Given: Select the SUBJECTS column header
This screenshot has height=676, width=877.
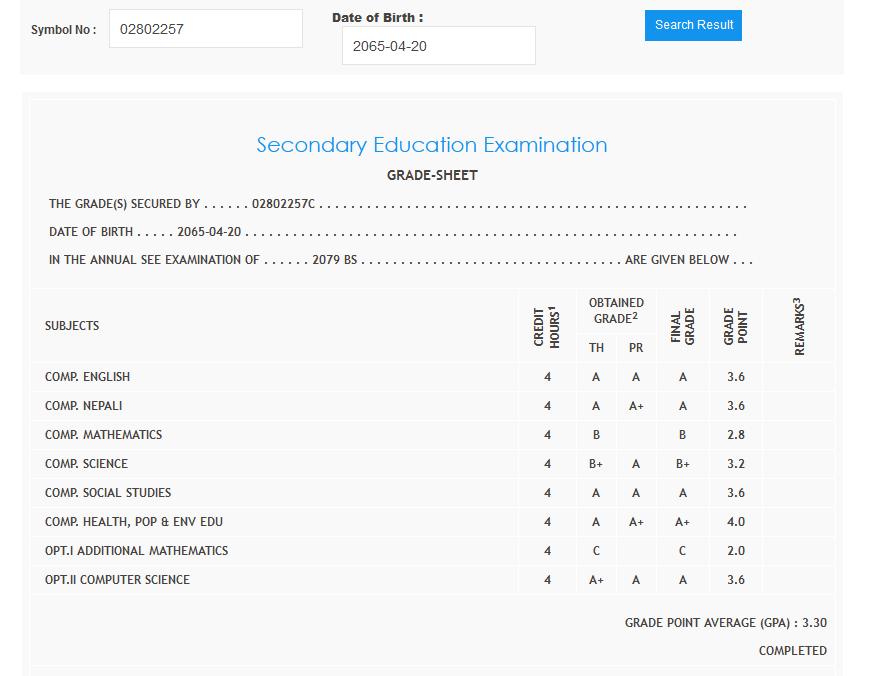Looking at the screenshot, I should click(x=72, y=326).
